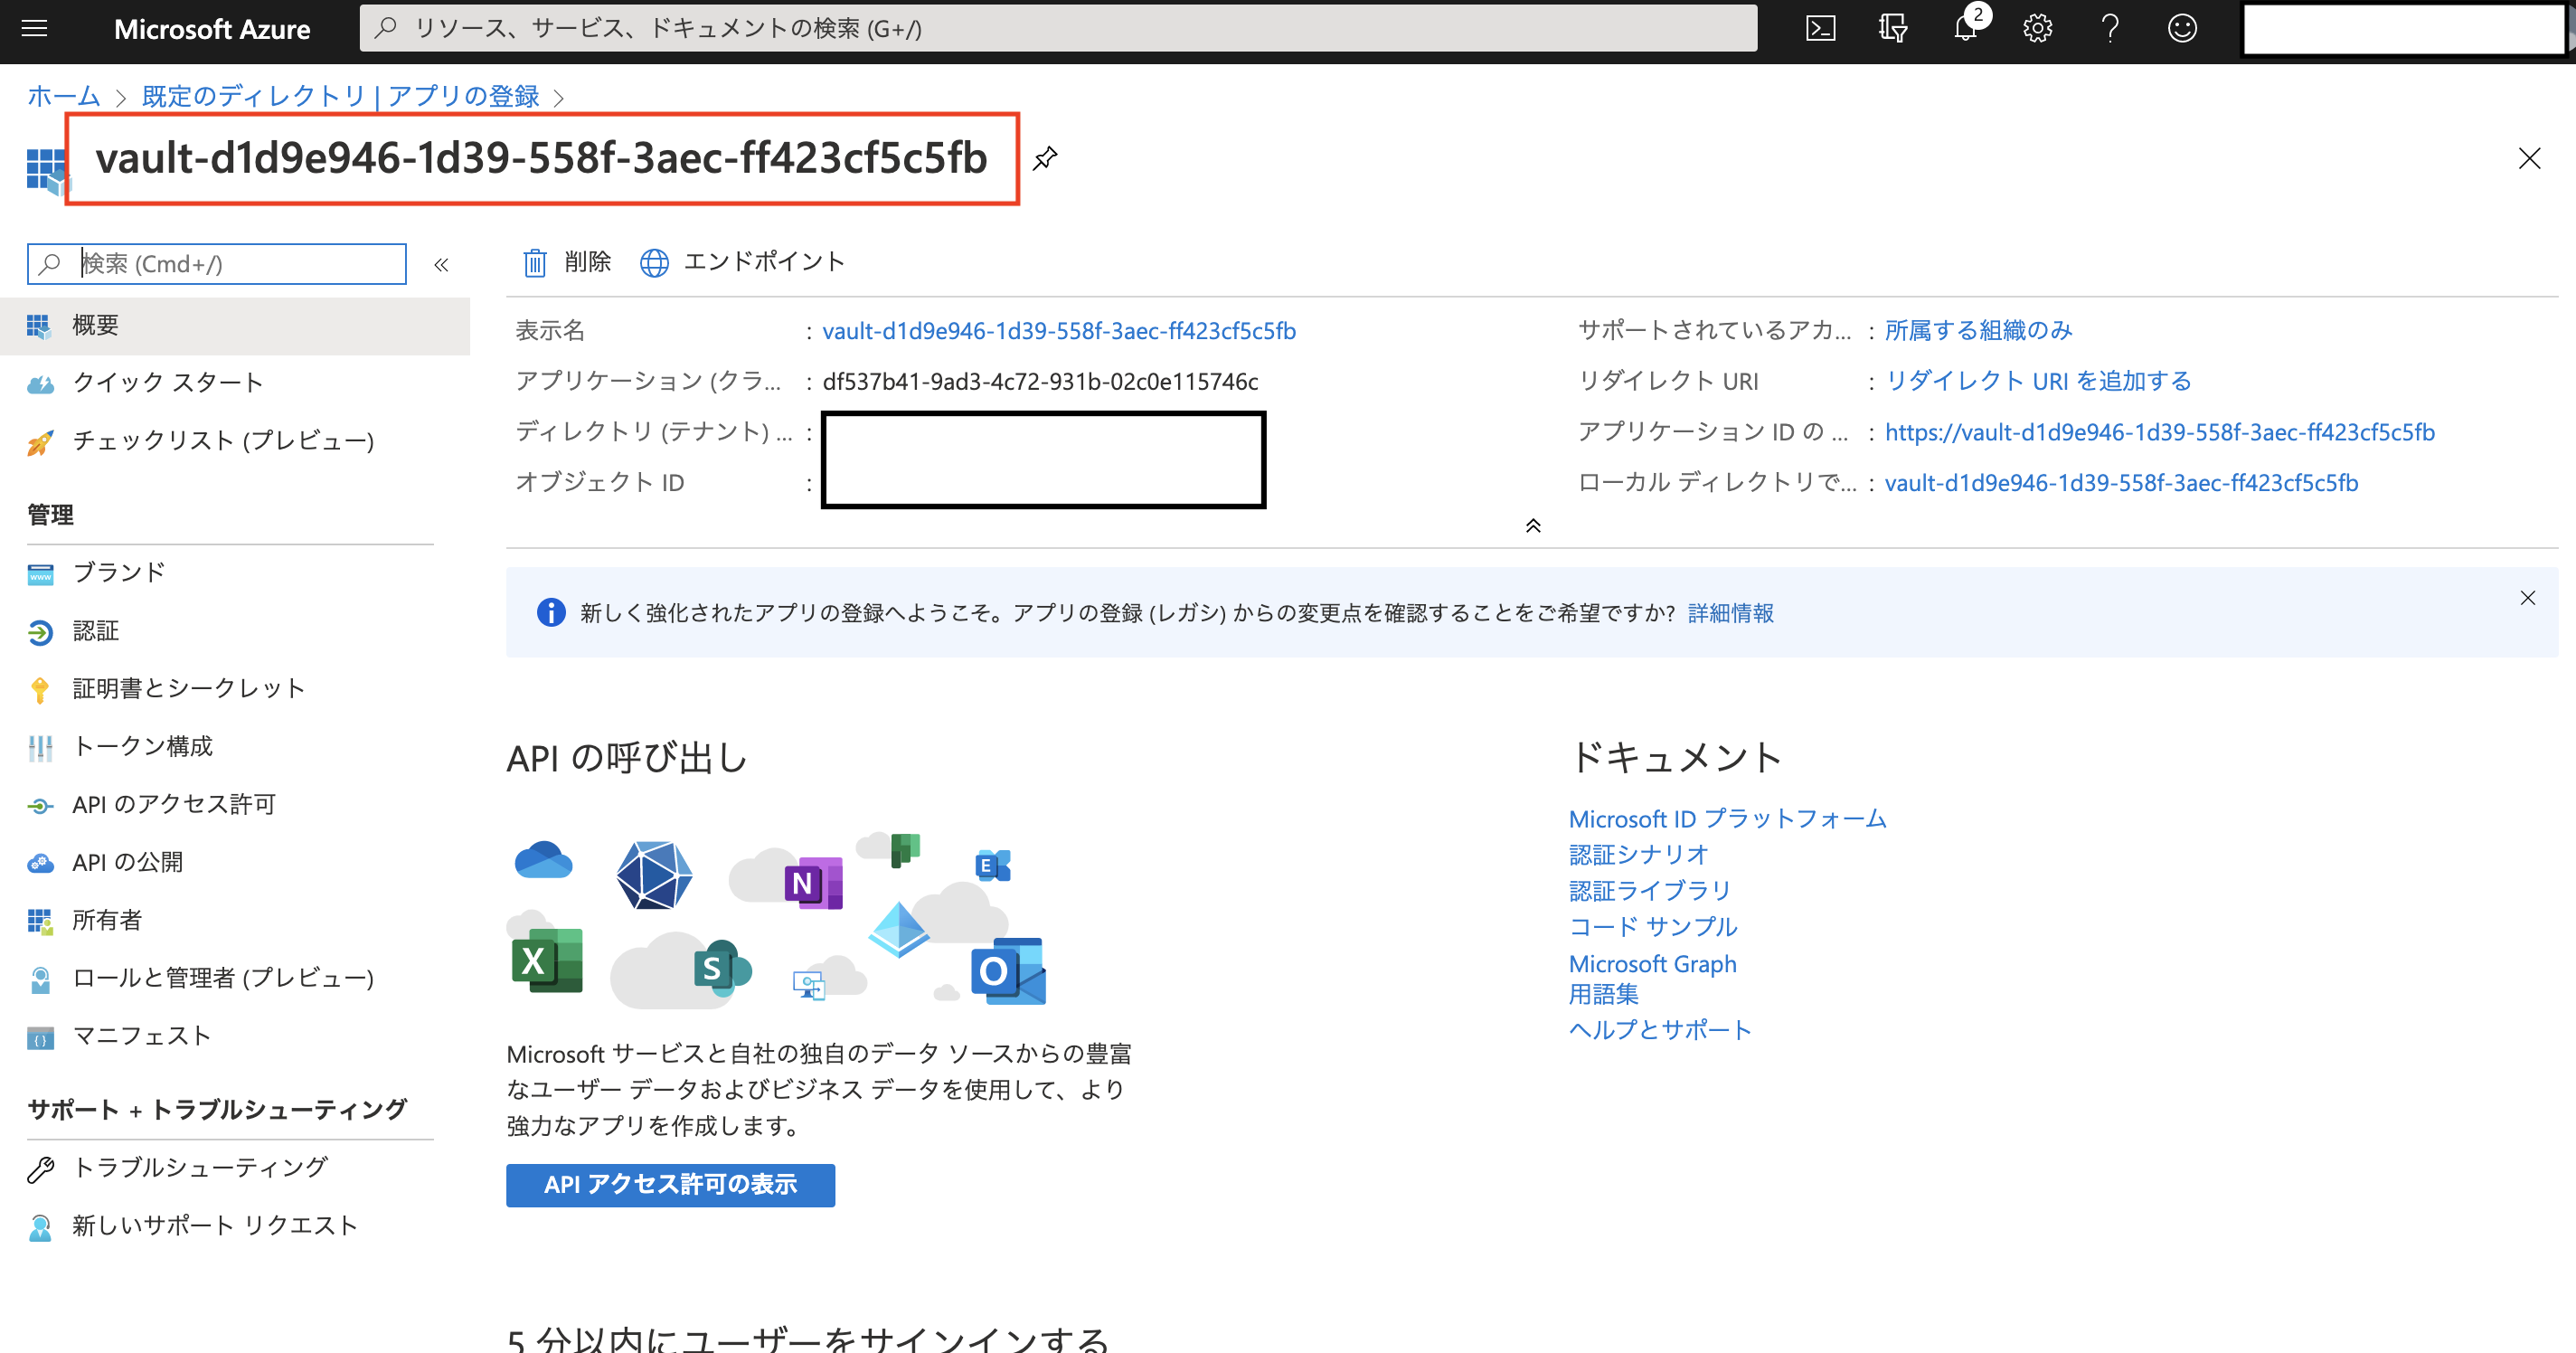Open notifications bell icon
The width and height of the screenshot is (2576, 1353).
[x=1966, y=28]
